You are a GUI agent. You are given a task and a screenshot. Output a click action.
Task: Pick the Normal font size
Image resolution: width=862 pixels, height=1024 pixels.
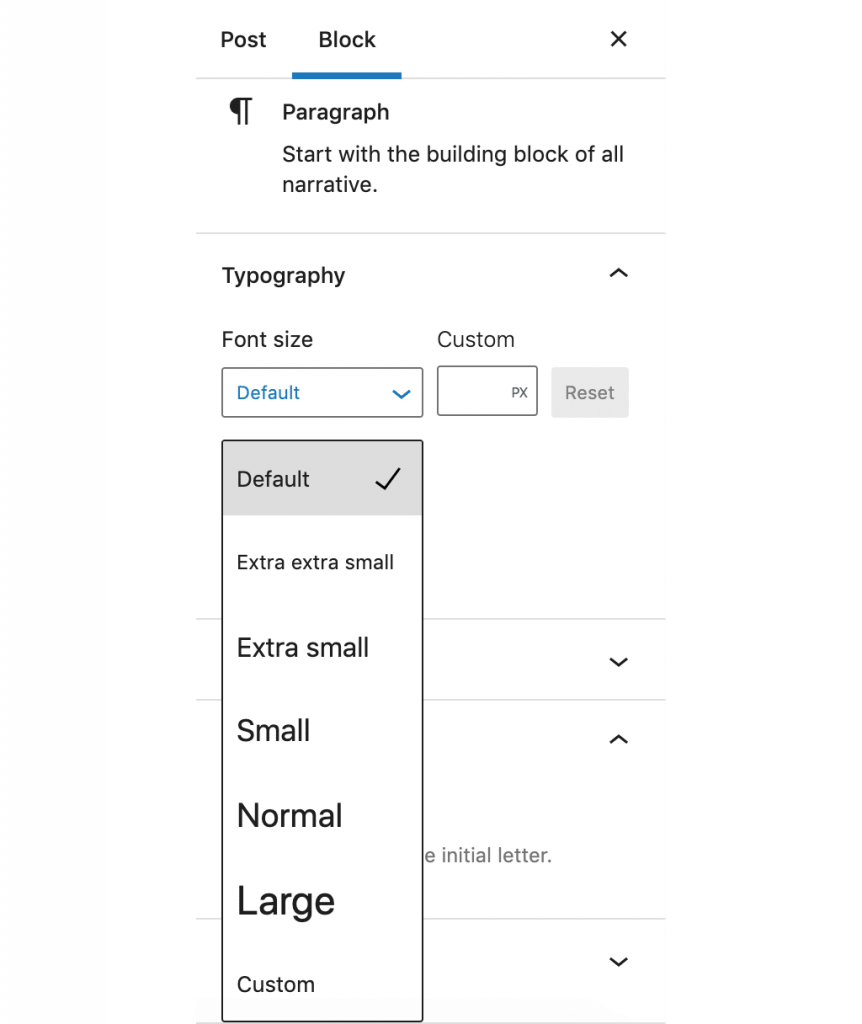pos(289,816)
